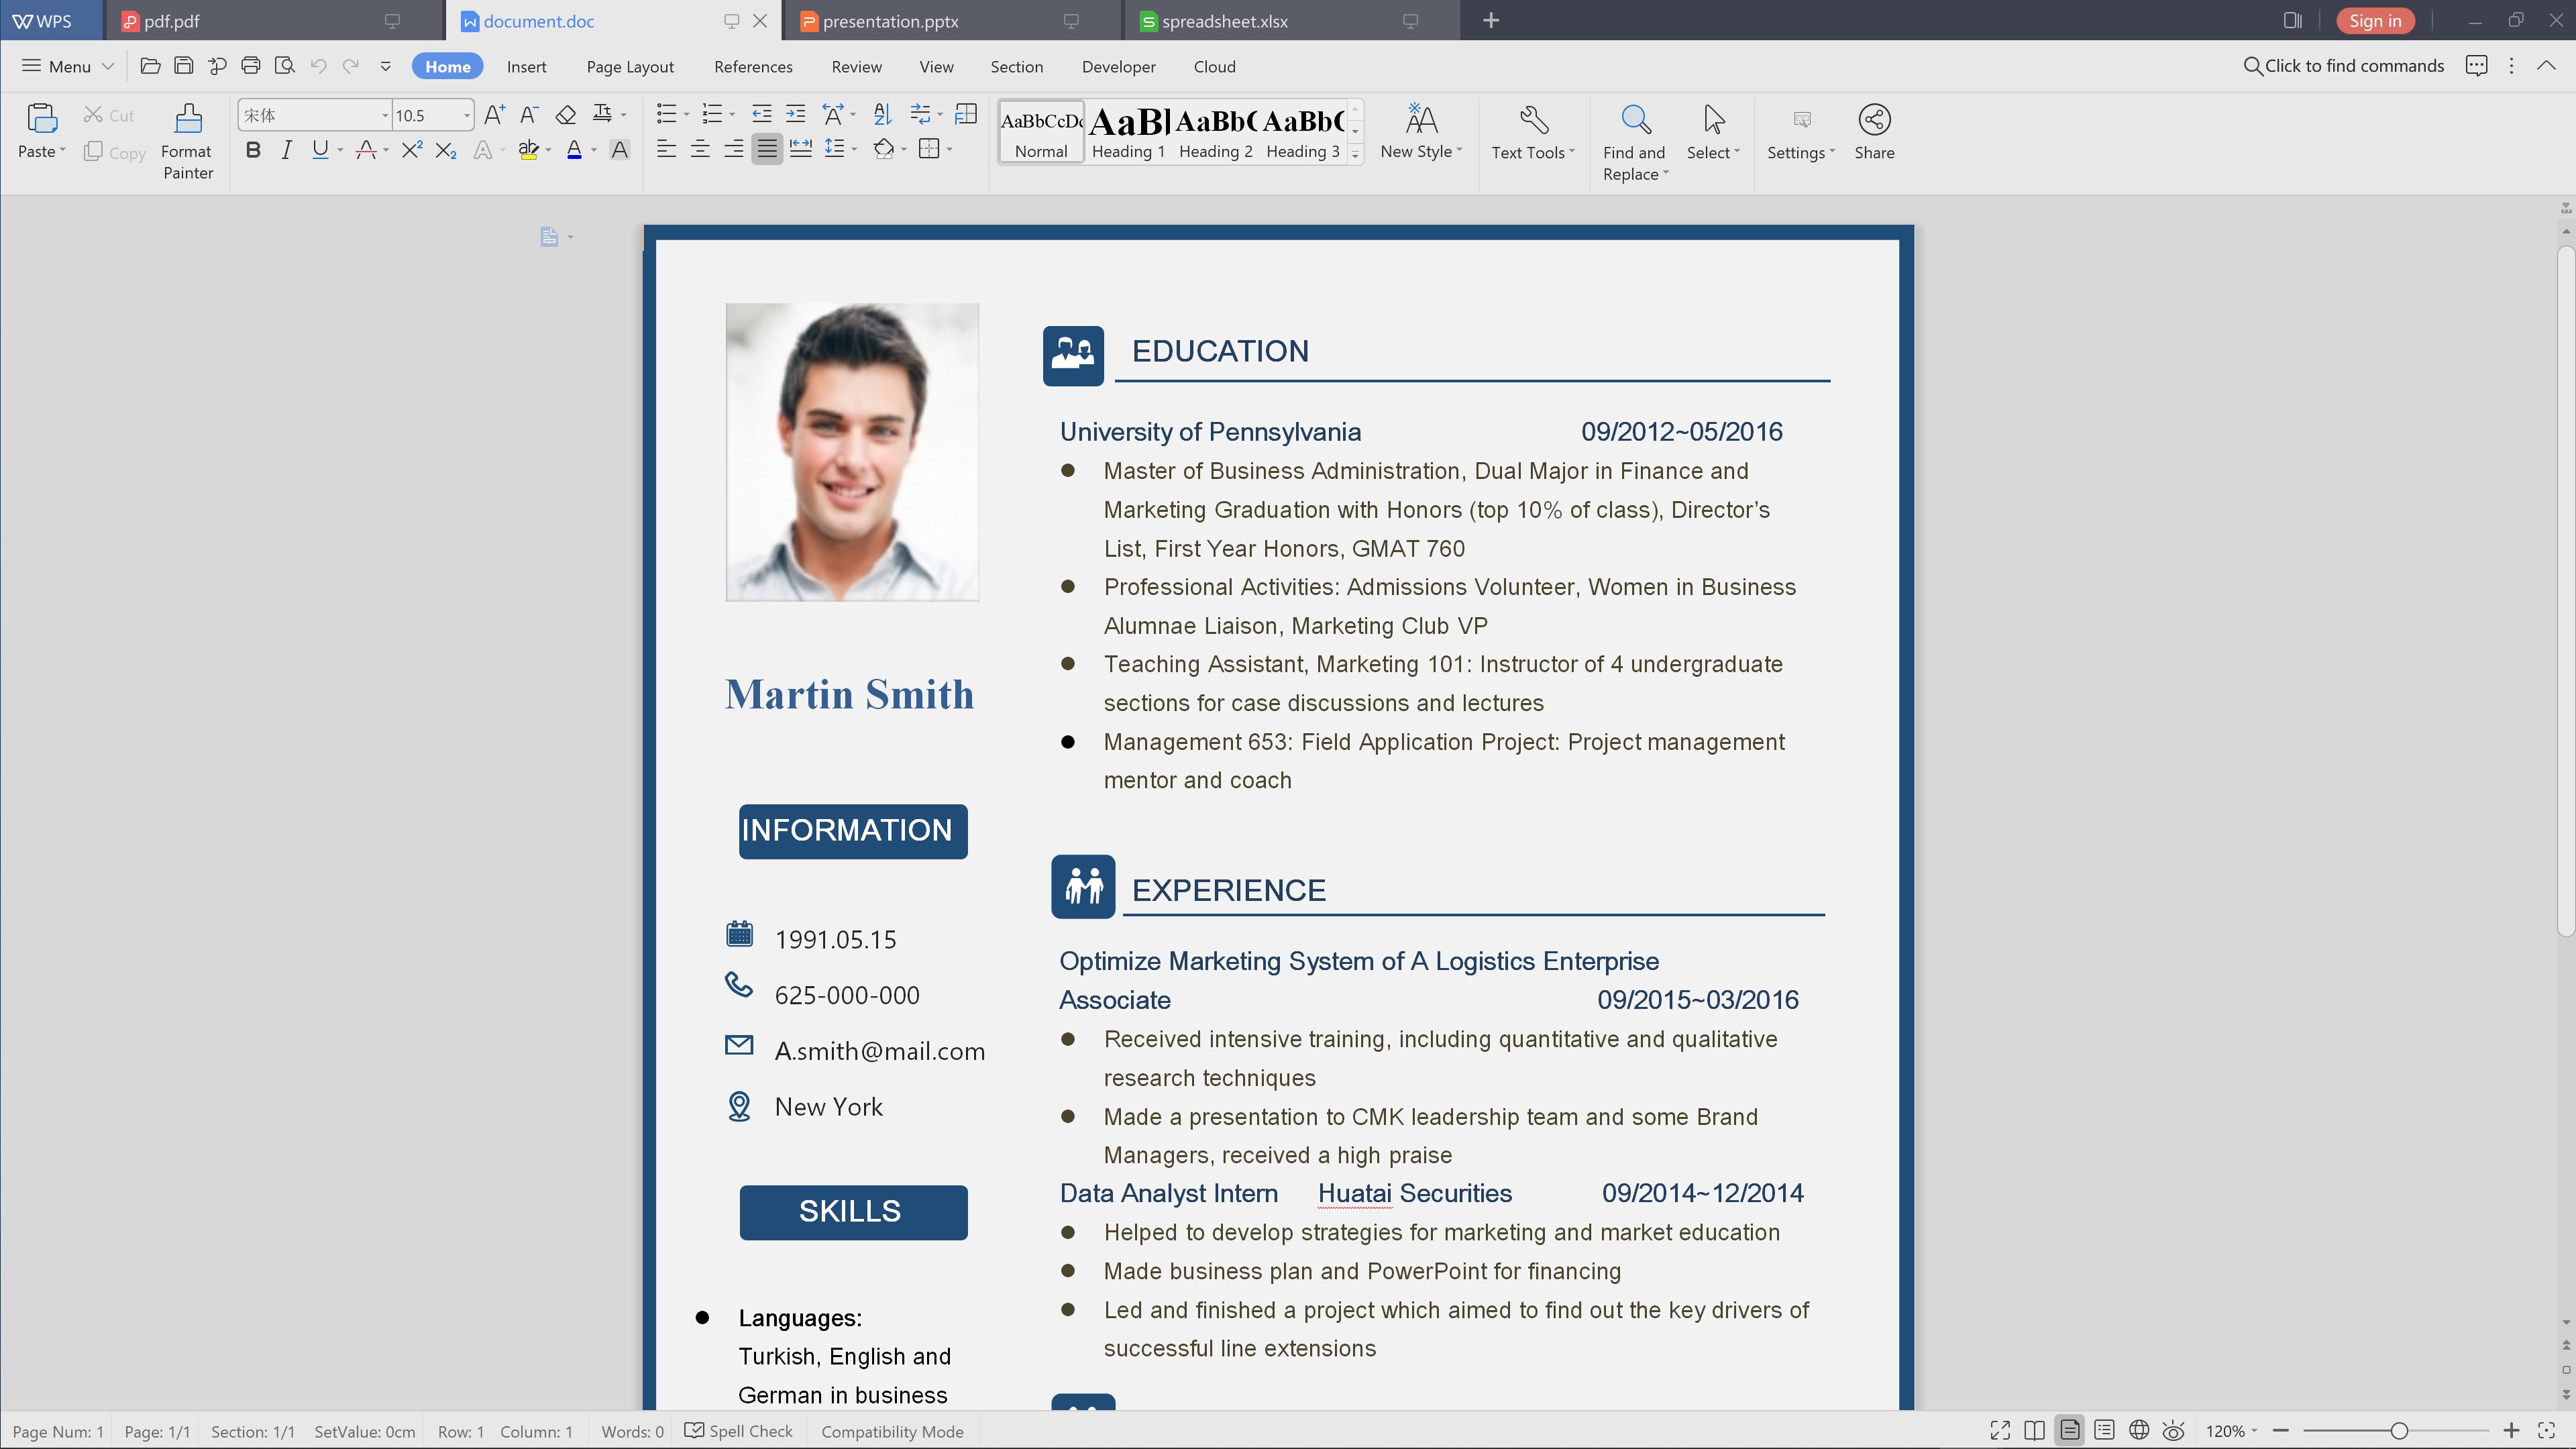Switch to Outline view in status bar
The image size is (2576, 1449).
click(2104, 1431)
